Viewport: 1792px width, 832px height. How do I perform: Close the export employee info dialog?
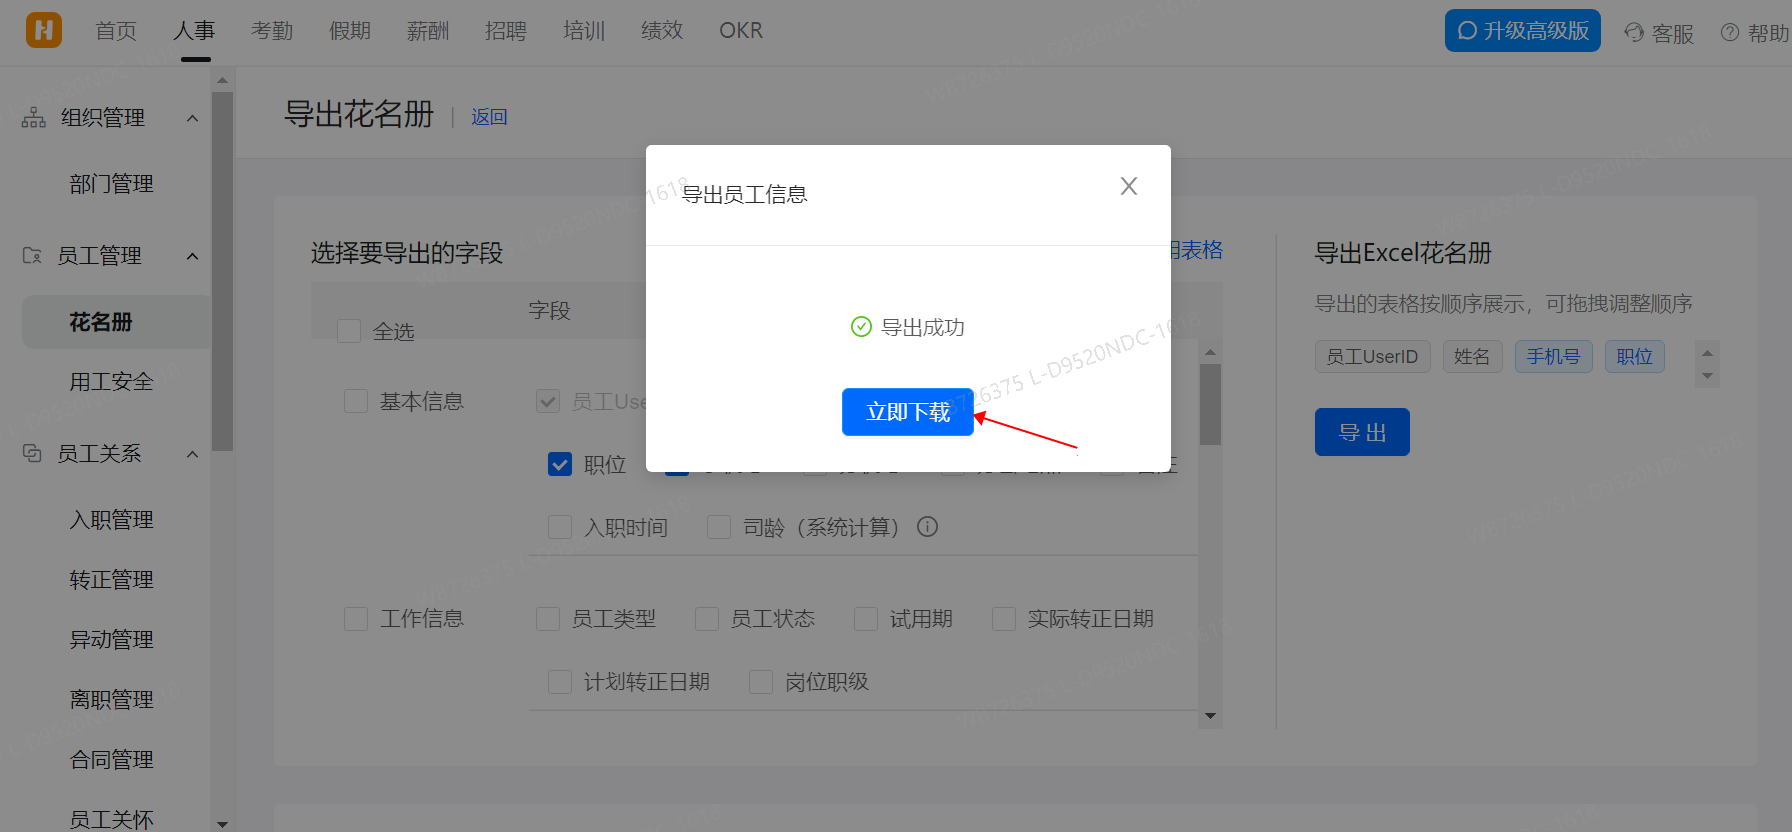[1128, 186]
